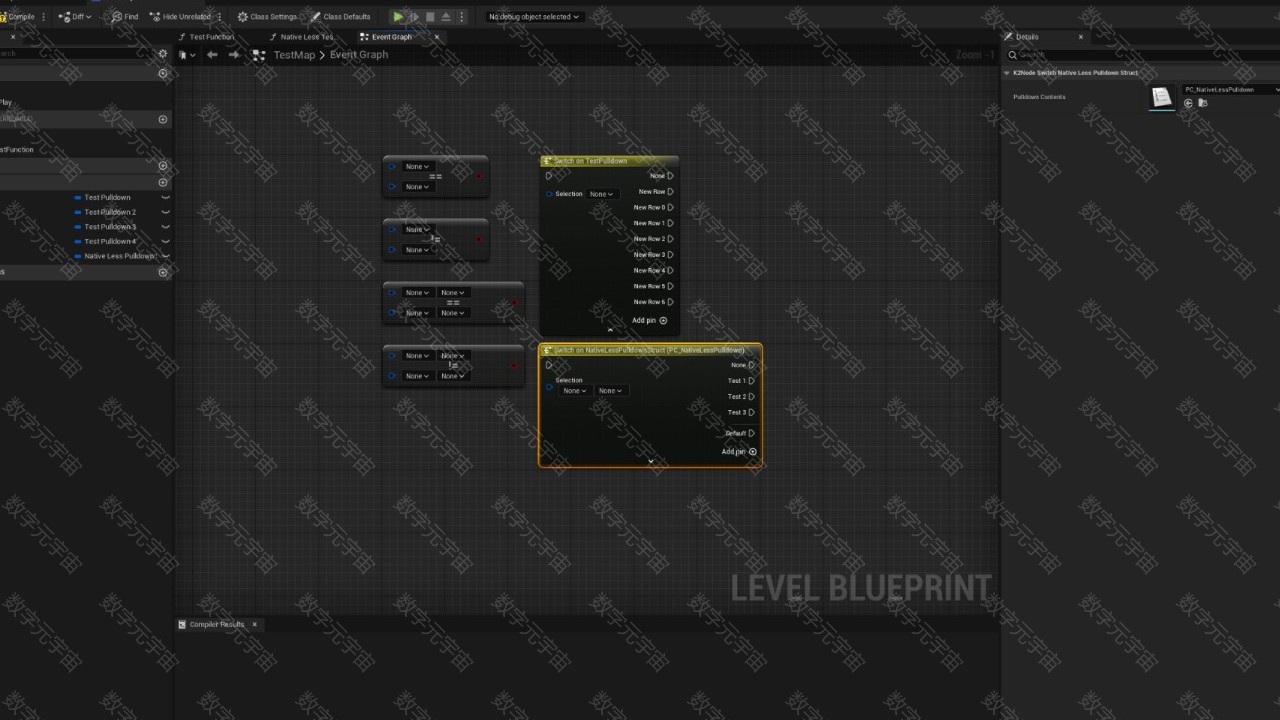1280x720 pixels.
Task: Click the TestMap breadcrumb
Action: coord(294,55)
